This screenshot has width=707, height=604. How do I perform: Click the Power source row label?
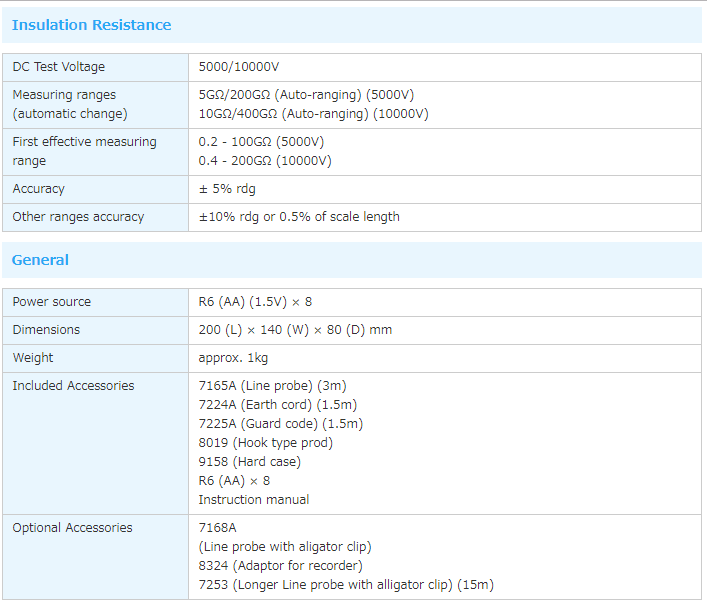[x=51, y=302]
